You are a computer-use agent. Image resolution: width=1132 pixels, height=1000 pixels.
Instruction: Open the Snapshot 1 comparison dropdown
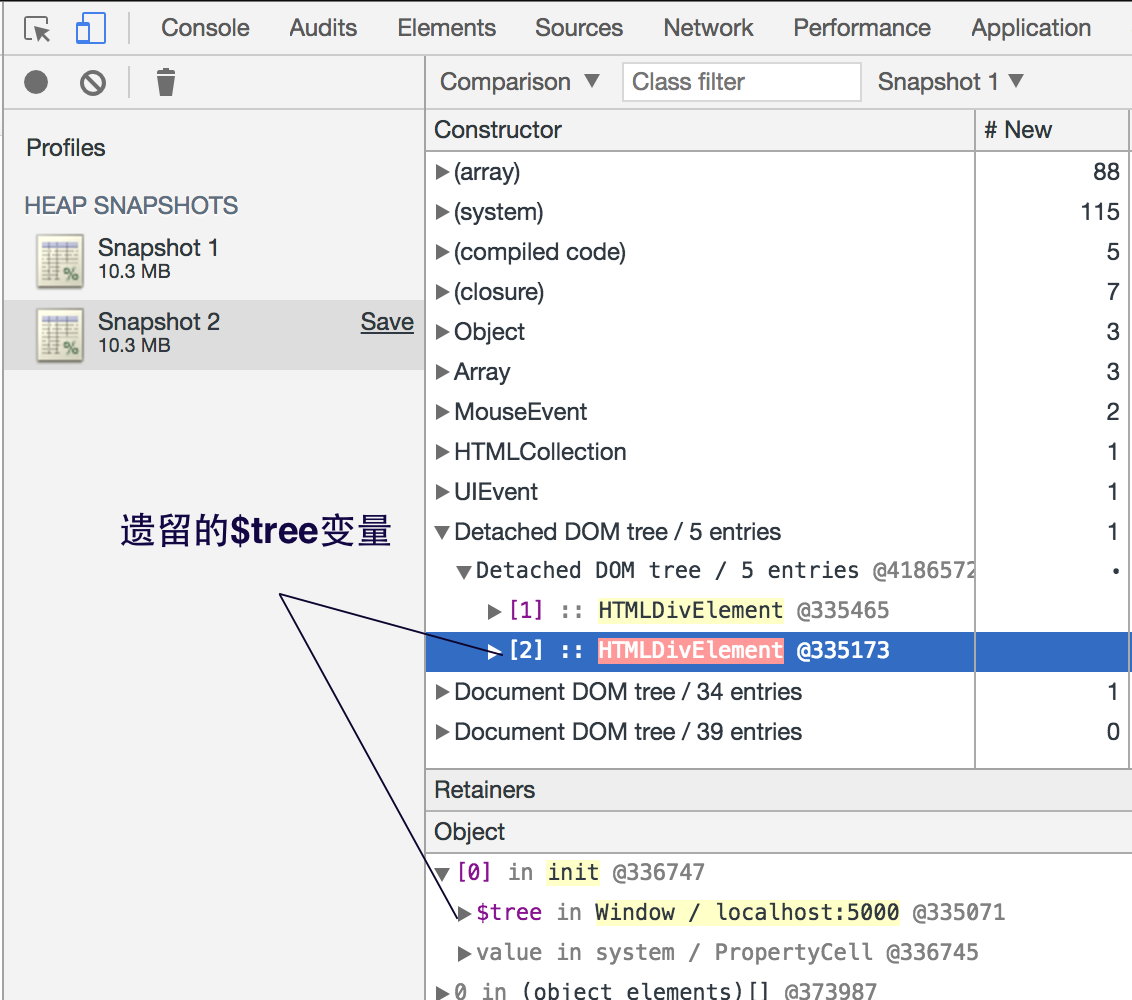[x=951, y=82]
